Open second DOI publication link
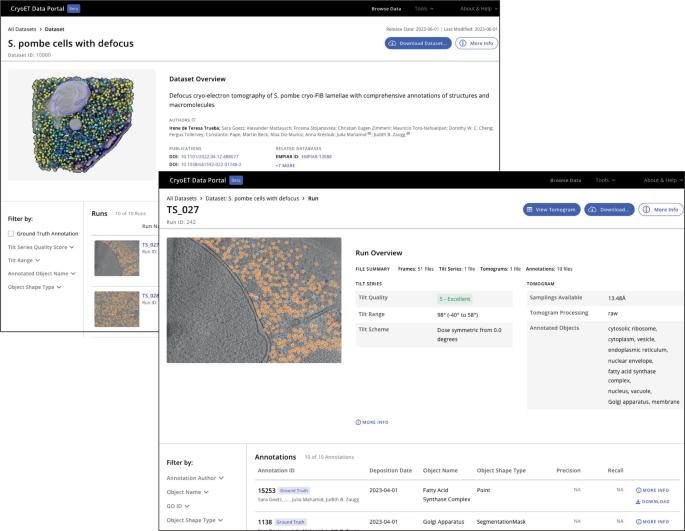The image size is (685, 531). click(x=211, y=164)
